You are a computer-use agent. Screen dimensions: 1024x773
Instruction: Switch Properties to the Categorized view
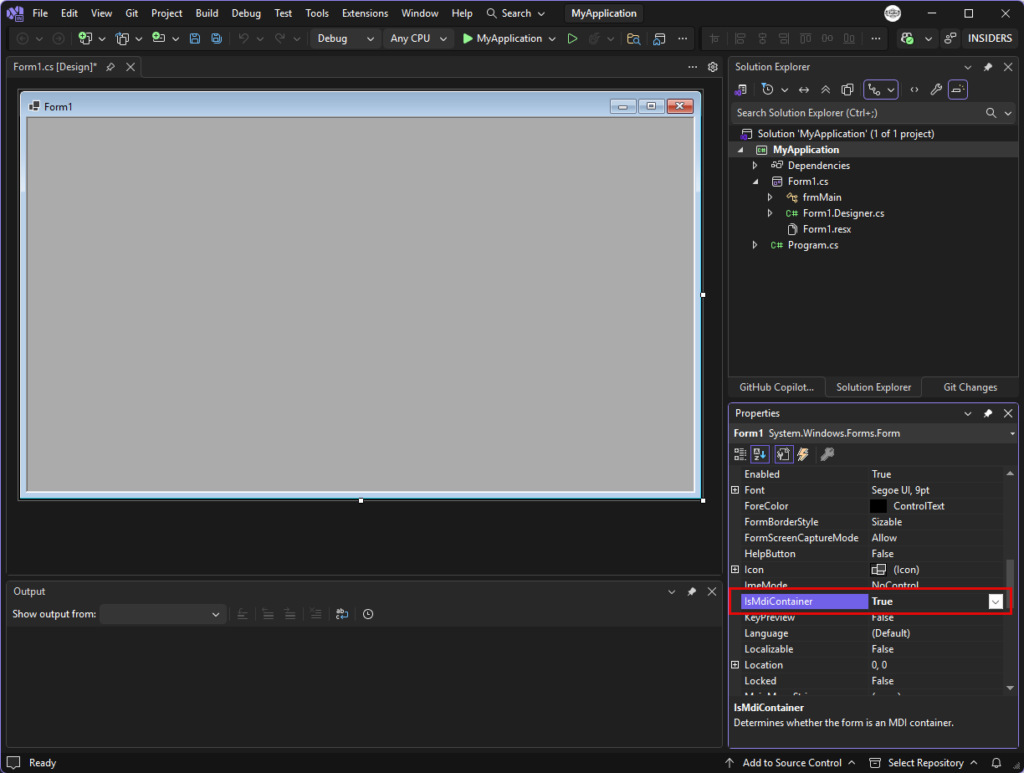[x=740, y=454]
